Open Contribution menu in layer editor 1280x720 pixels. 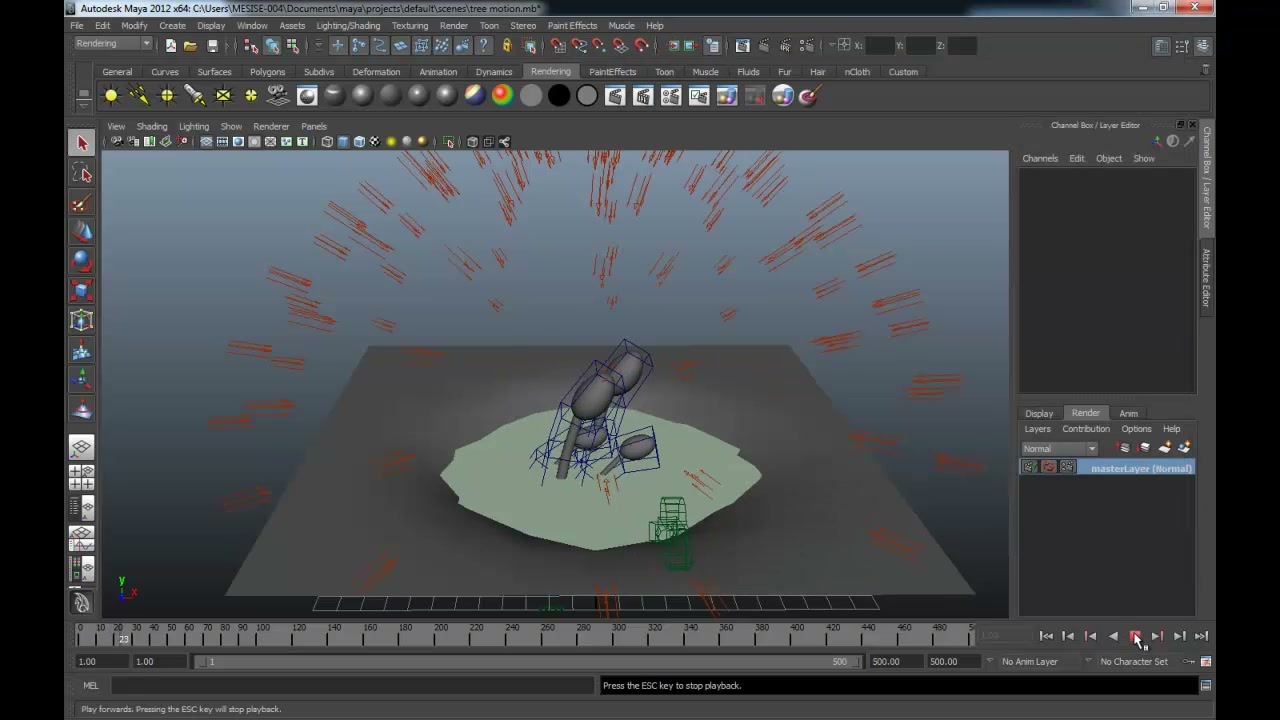click(x=1086, y=429)
